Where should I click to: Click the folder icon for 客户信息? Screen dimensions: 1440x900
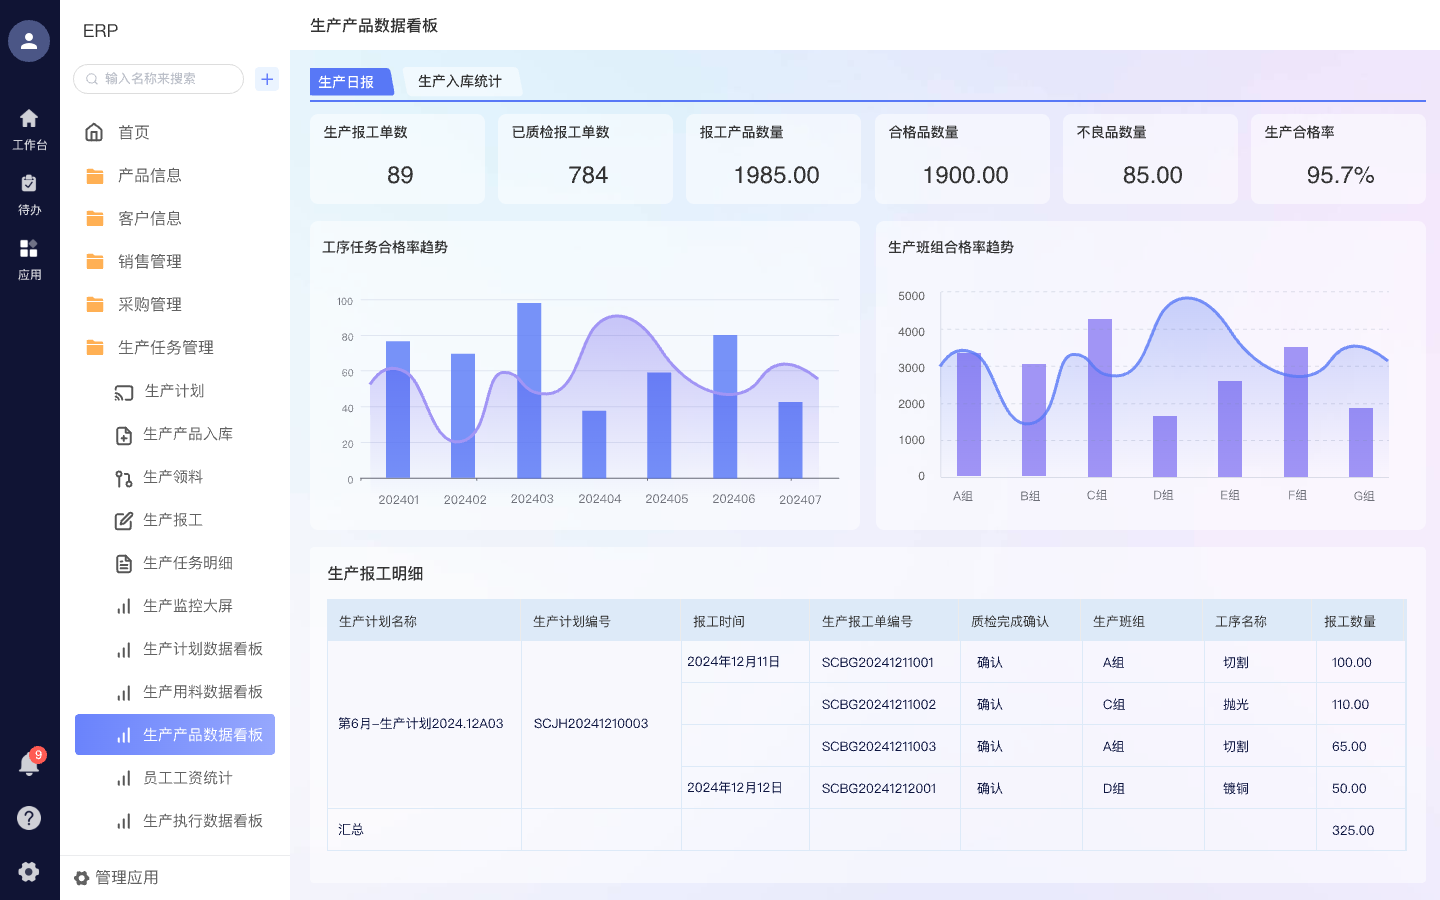click(95, 219)
